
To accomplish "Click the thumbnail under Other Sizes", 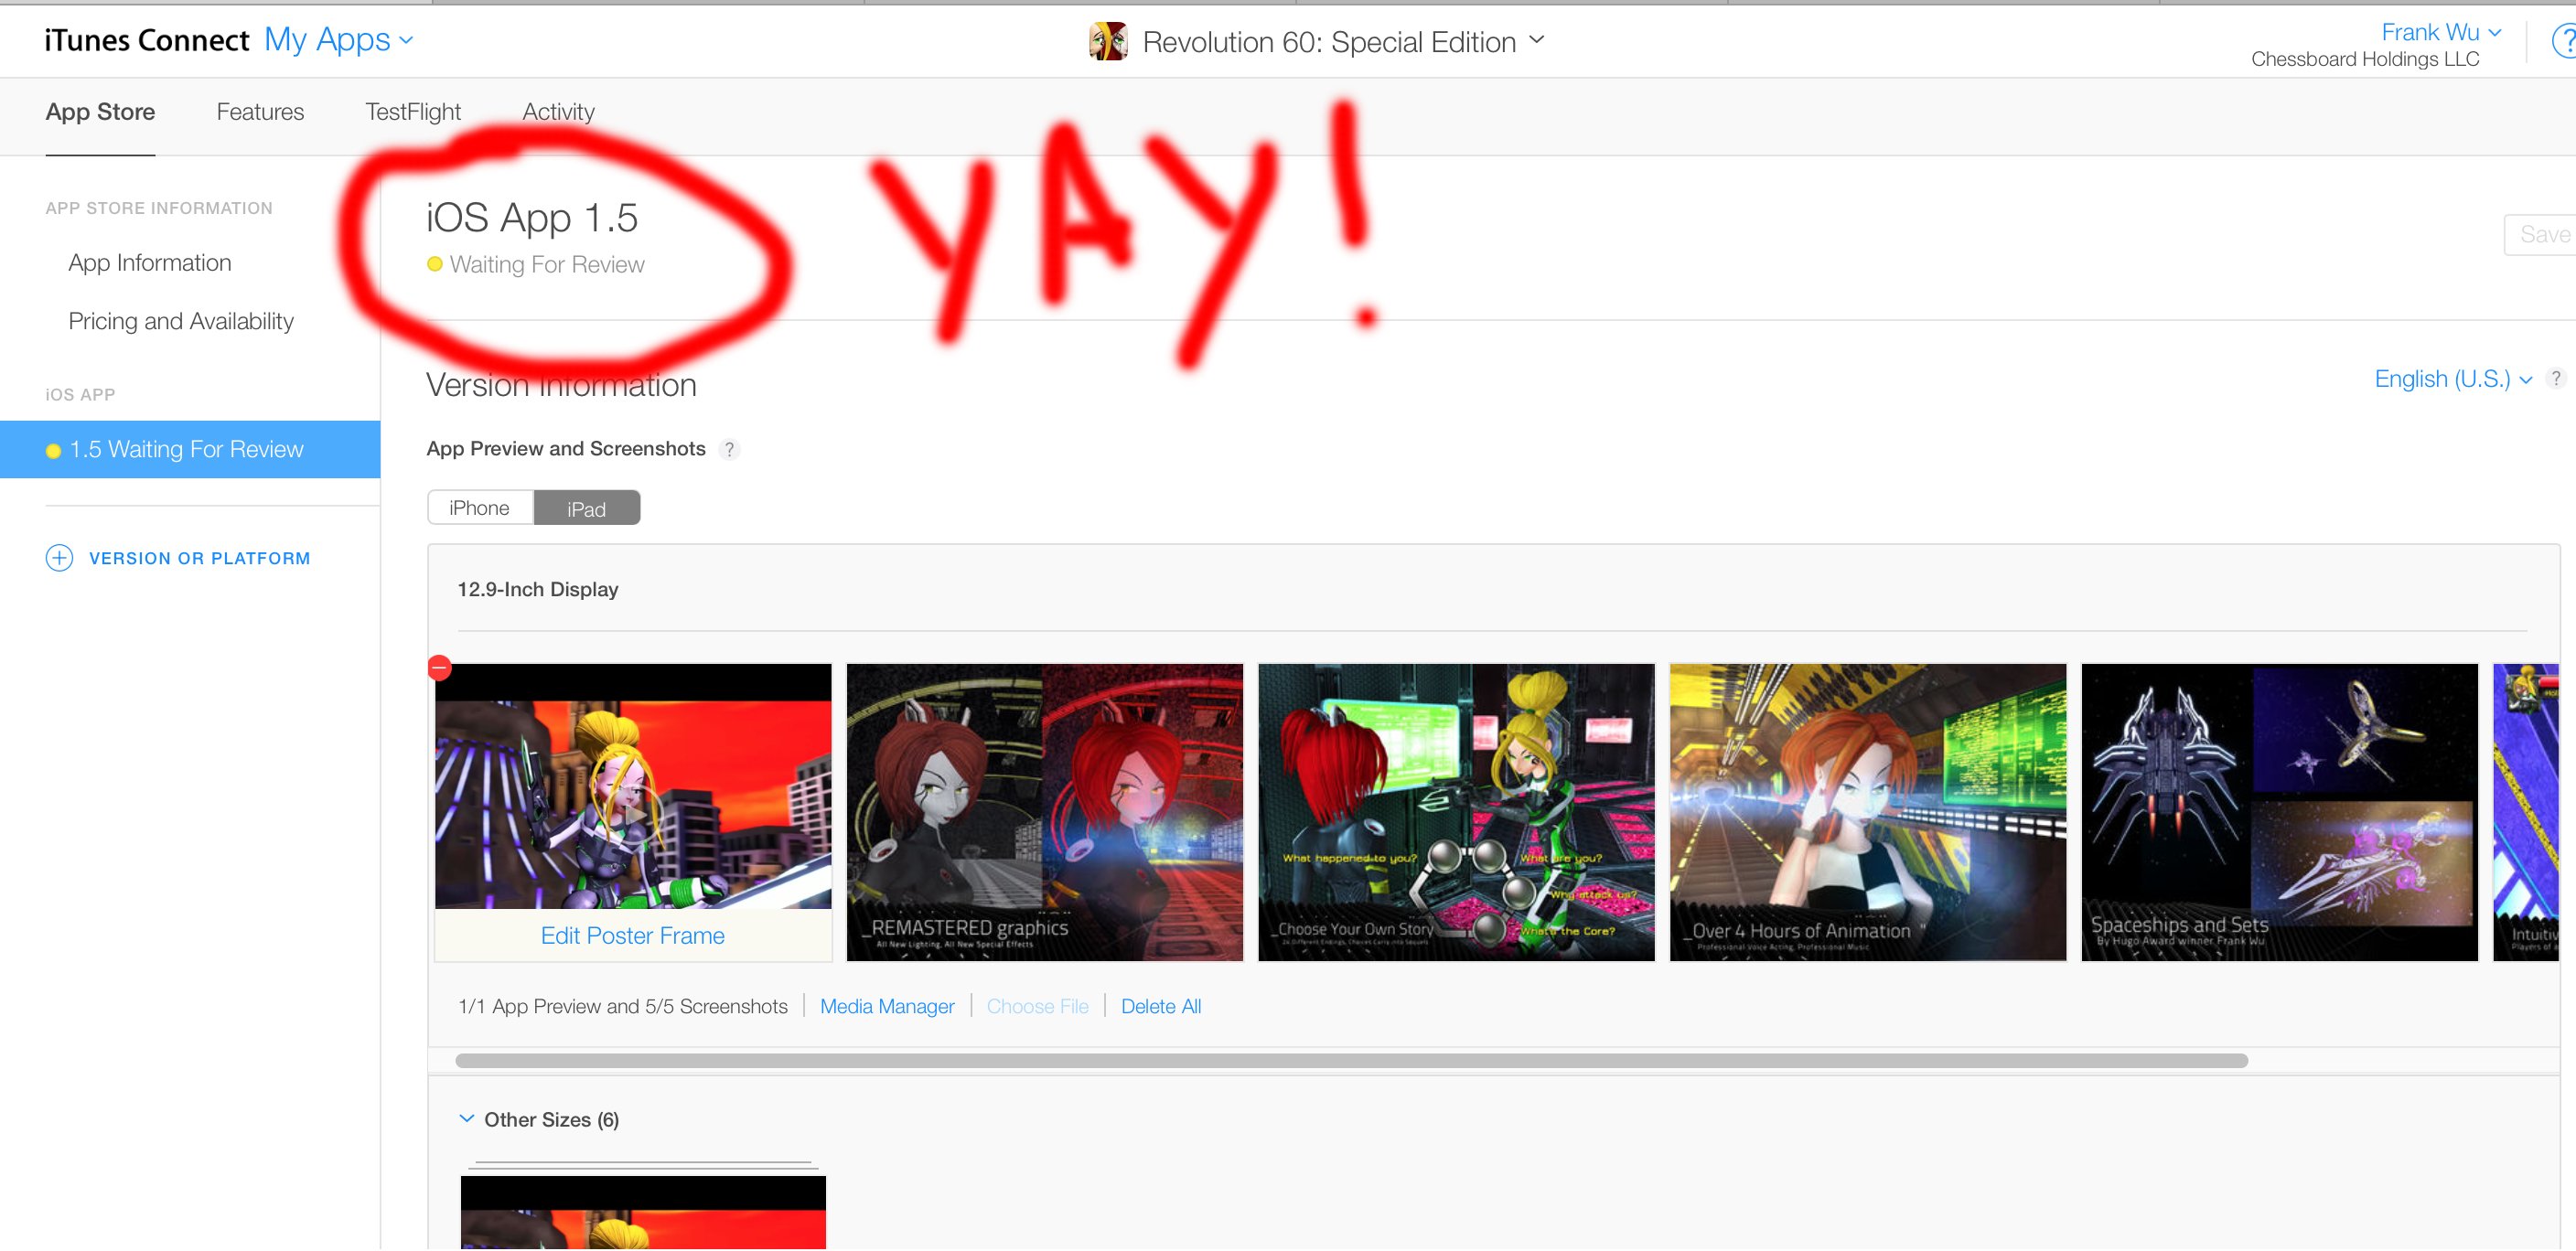I will point(643,1213).
